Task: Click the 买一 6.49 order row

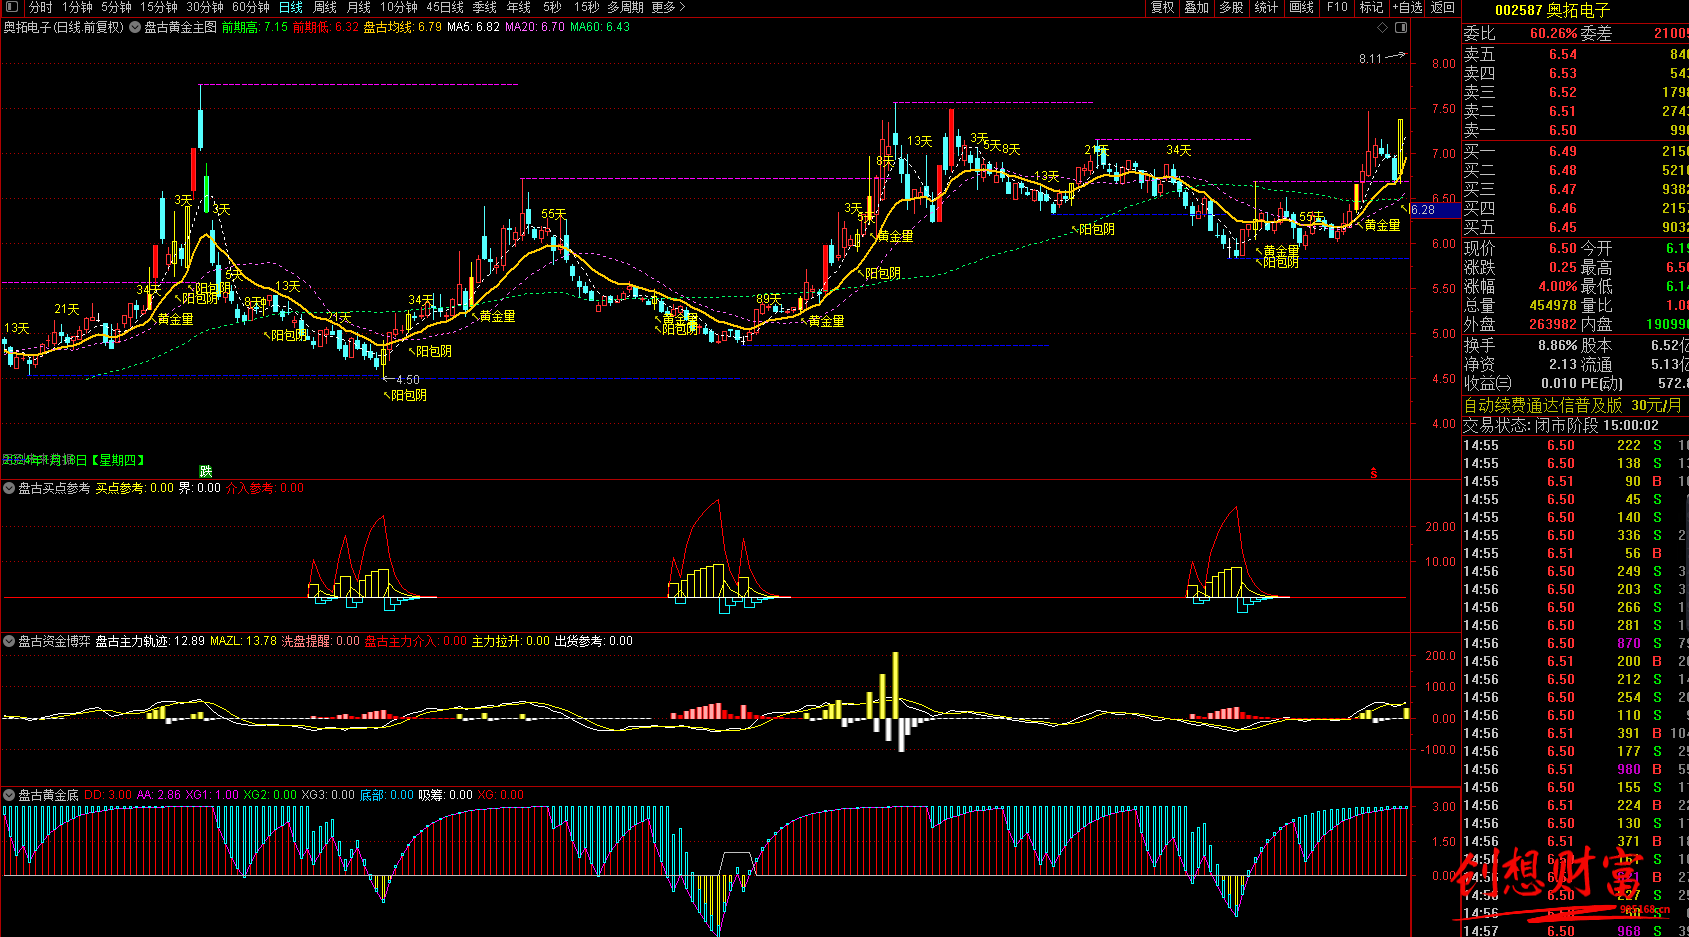Action: (1575, 151)
